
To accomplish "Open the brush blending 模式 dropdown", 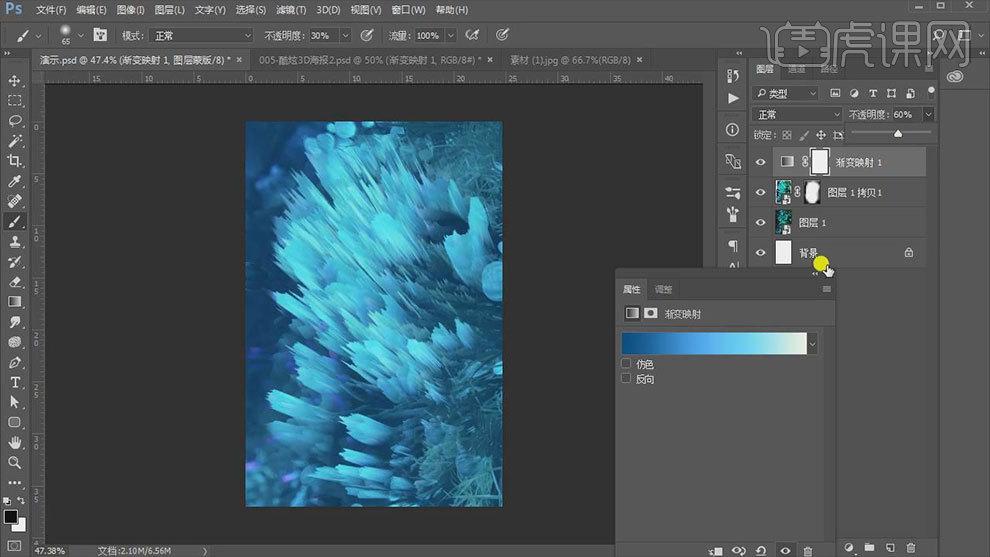I will click(x=201, y=36).
